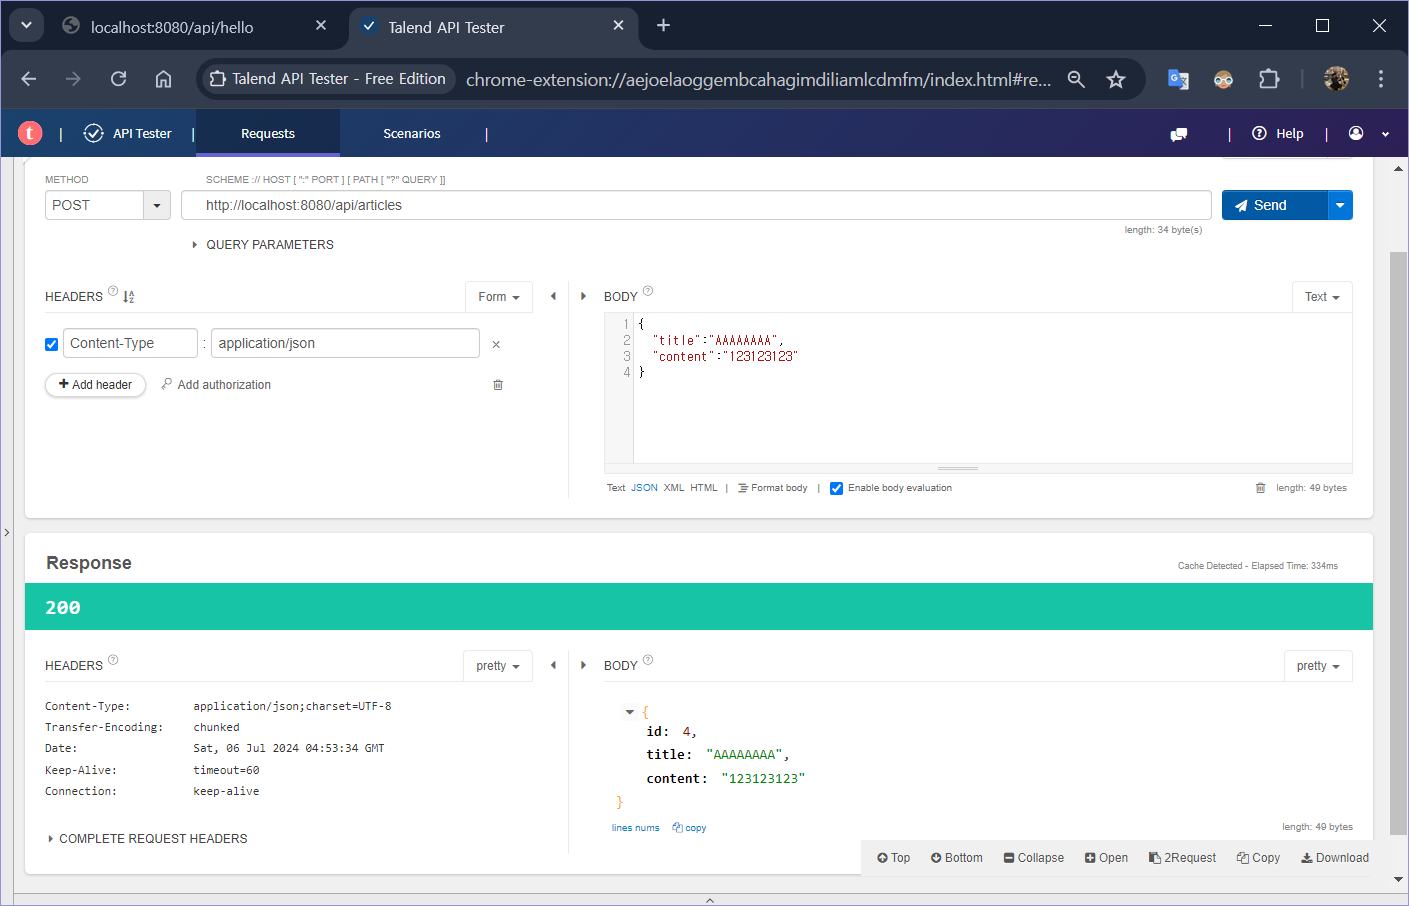
Task: Open Chrome extensions puzzle icon
Action: pyautogui.click(x=1269, y=79)
